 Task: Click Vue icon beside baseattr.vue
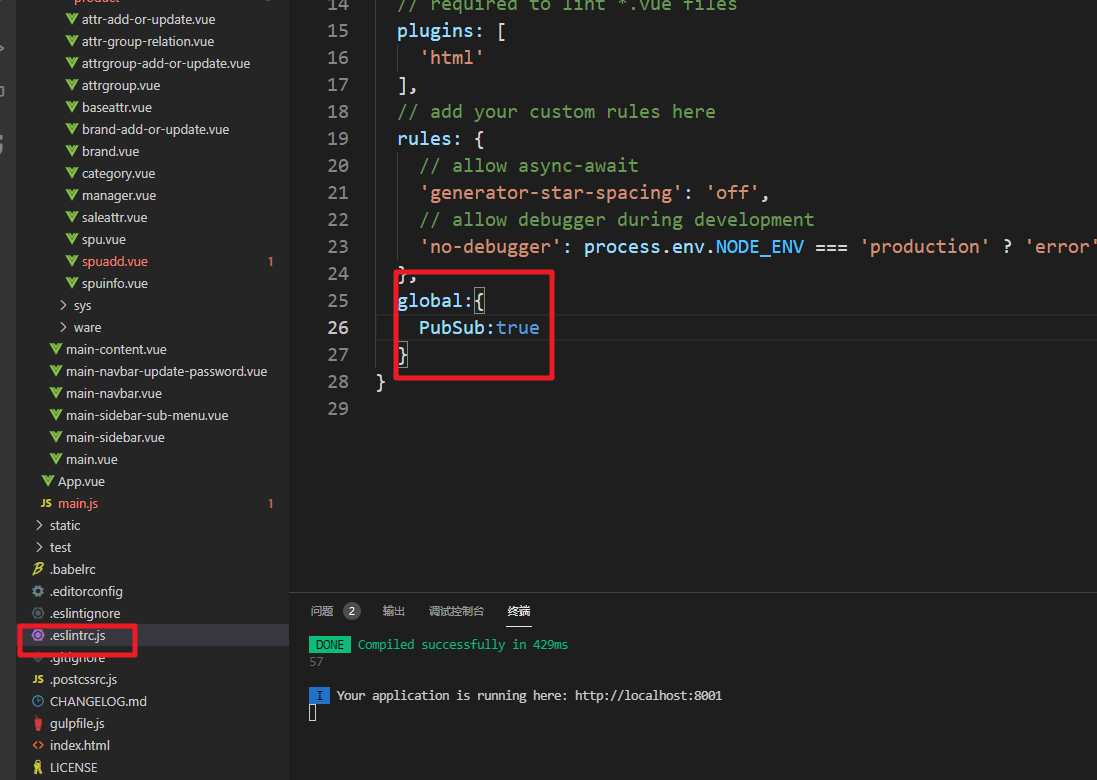coord(71,107)
